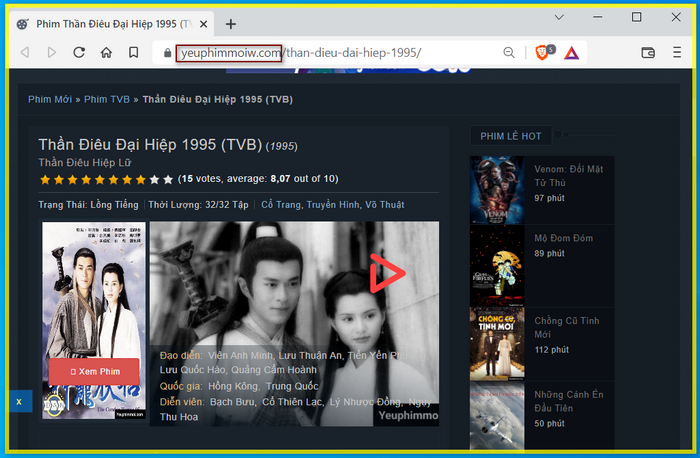Image resolution: width=700 pixels, height=458 pixels.
Task: Open Brave Shields lion icon
Action: (542, 53)
